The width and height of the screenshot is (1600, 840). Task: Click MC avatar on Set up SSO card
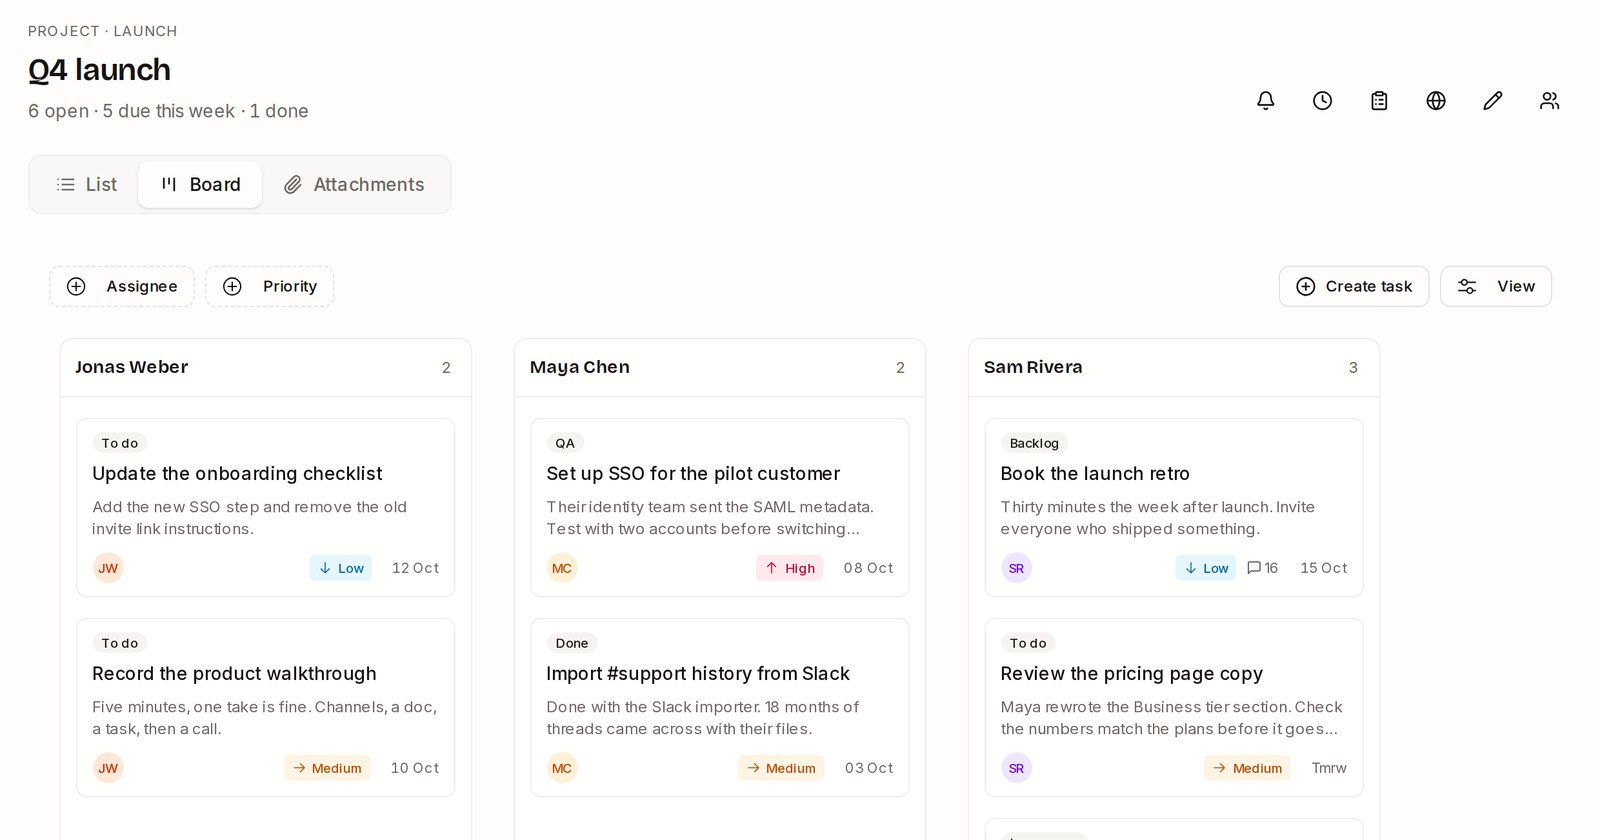point(562,568)
